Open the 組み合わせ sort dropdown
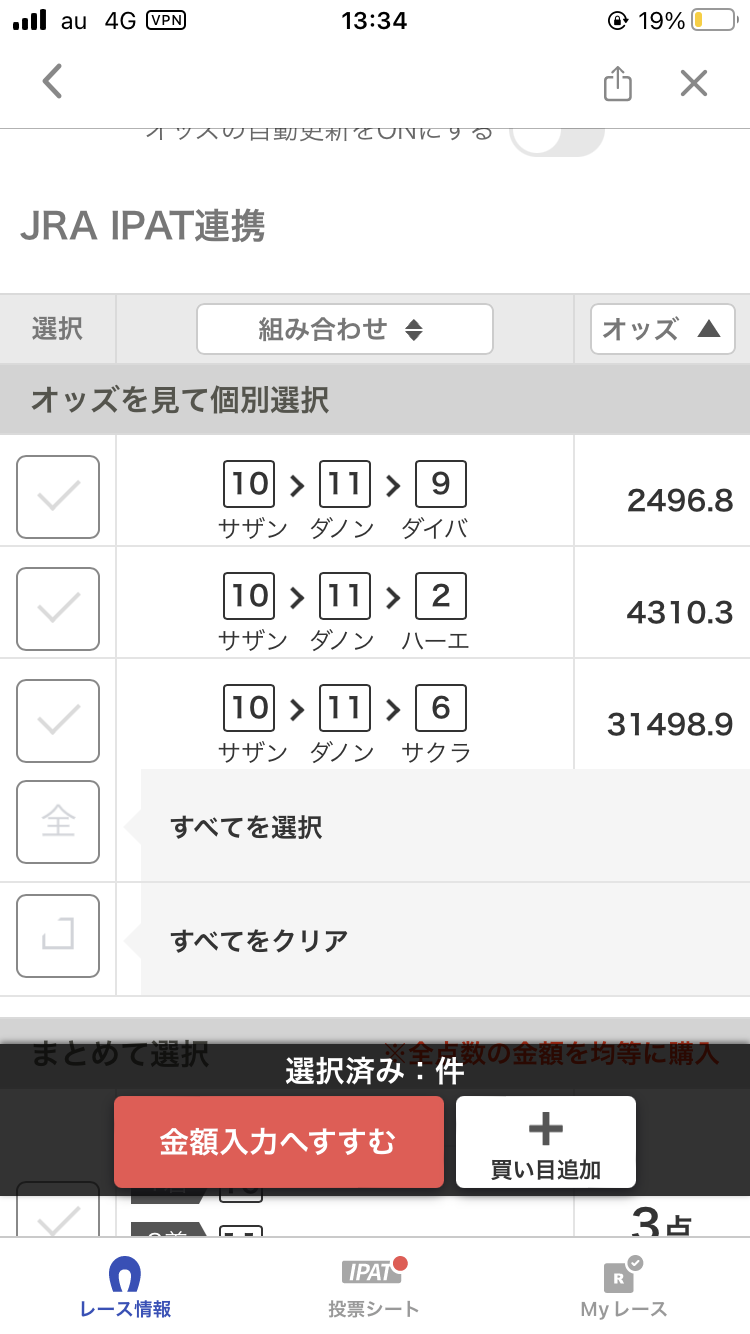Screen dimensions: 750x1334 tap(345, 329)
